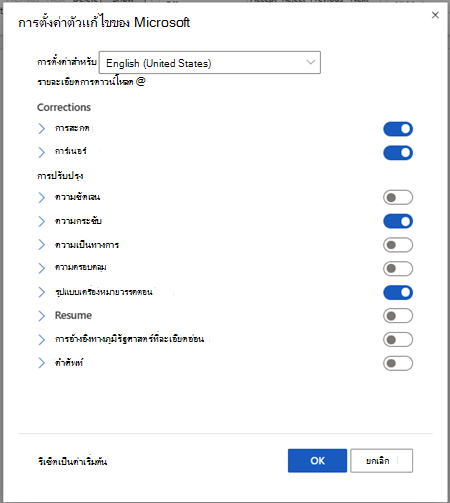
Task: Enable the ความเป็นทางการ formality toggle
Action: 398,245
